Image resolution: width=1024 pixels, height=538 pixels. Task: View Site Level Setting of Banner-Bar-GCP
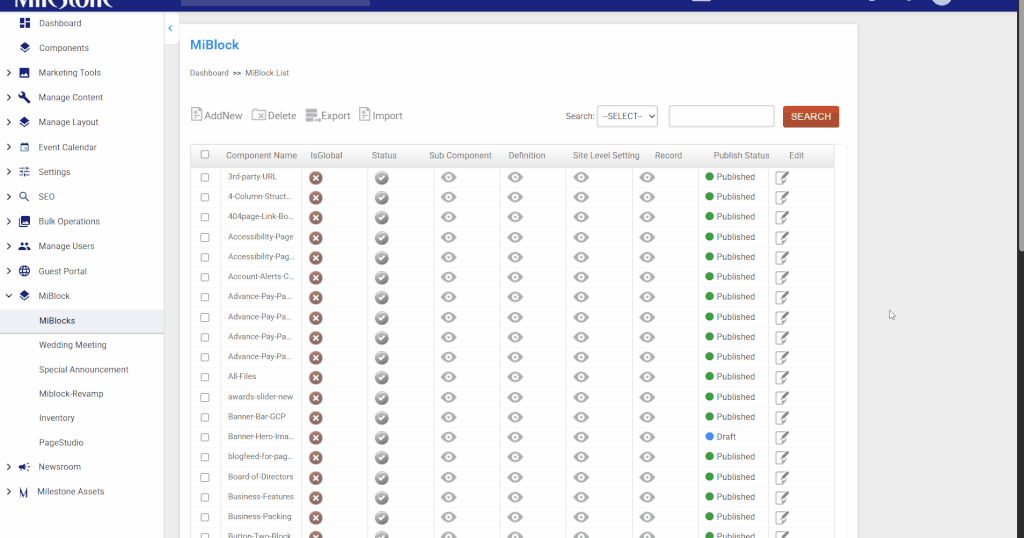click(x=581, y=417)
